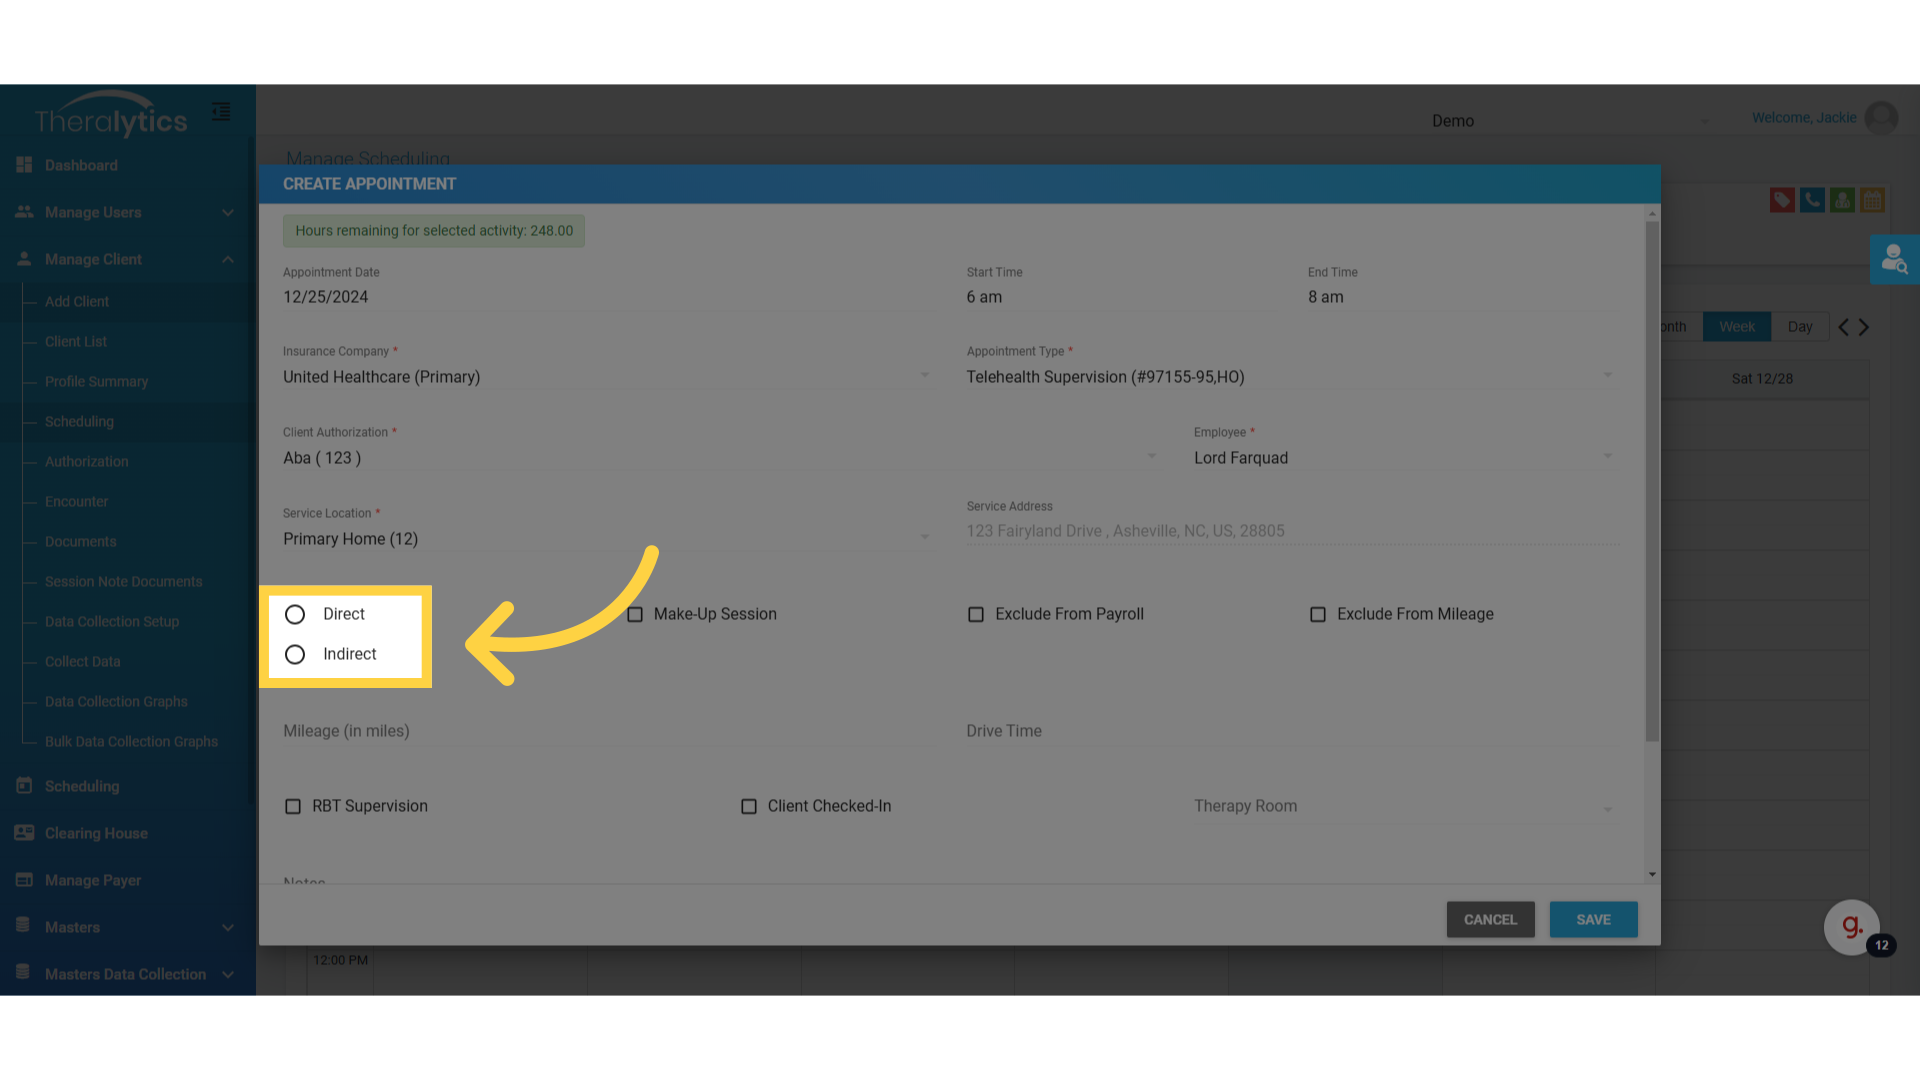Collapse sidebar using the menu toggle icon
Viewport: 1920px width, 1080px height.
pos(221,112)
